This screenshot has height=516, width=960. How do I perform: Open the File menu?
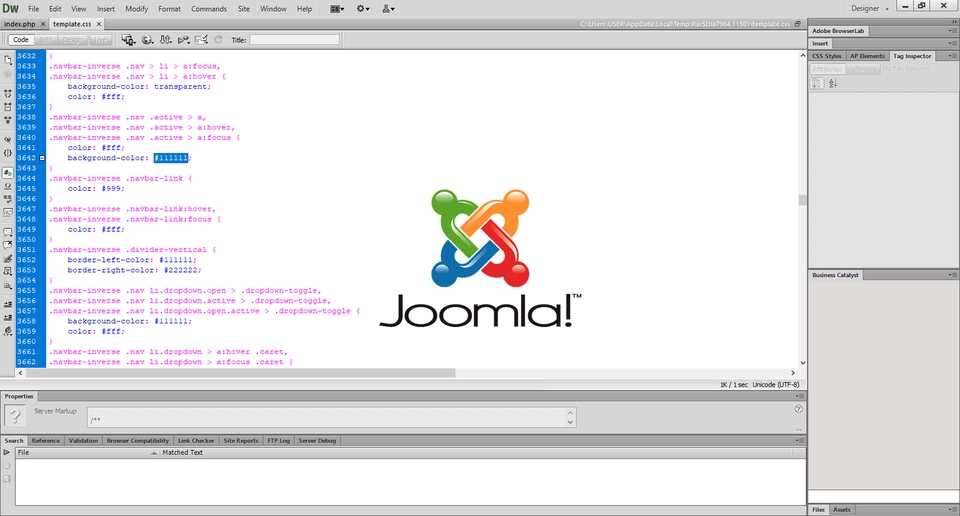pos(34,9)
